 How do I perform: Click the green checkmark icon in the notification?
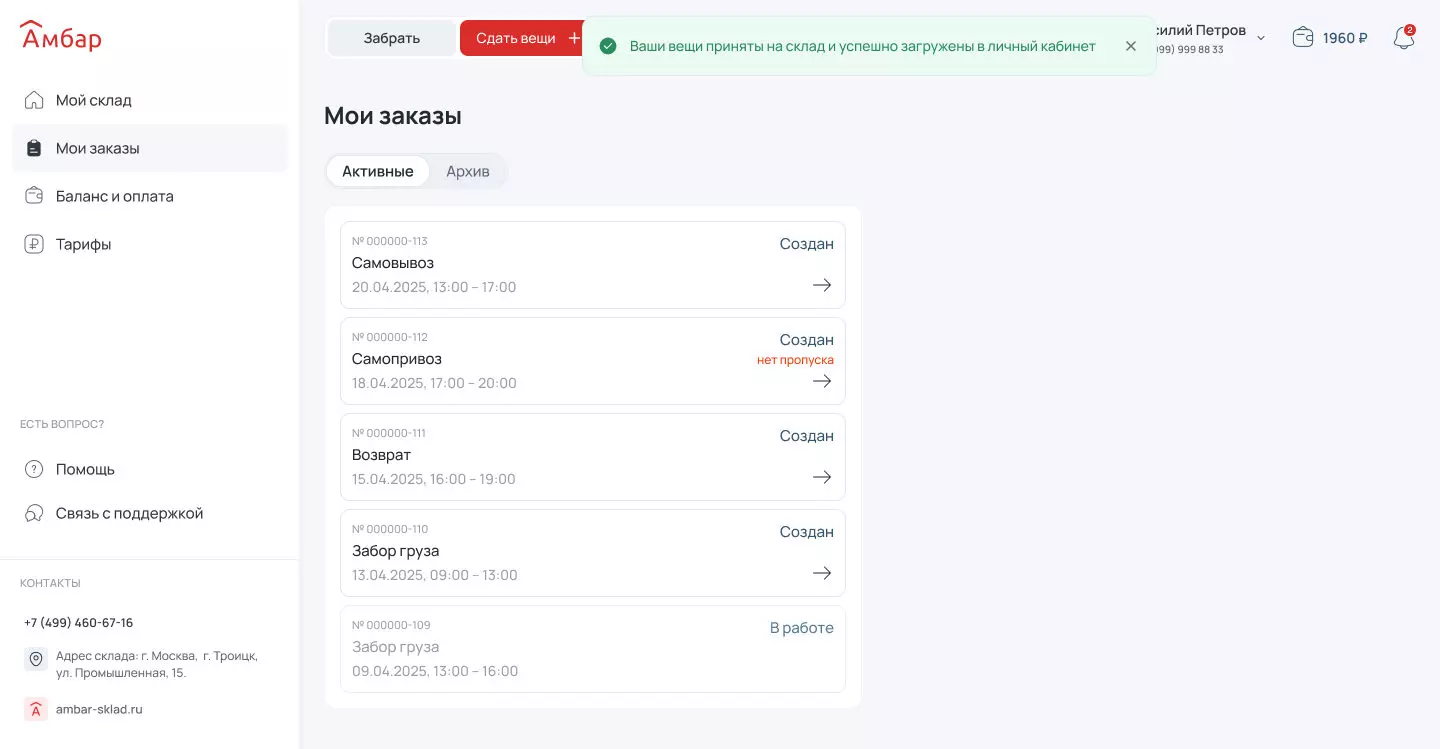click(x=607, y=46)
